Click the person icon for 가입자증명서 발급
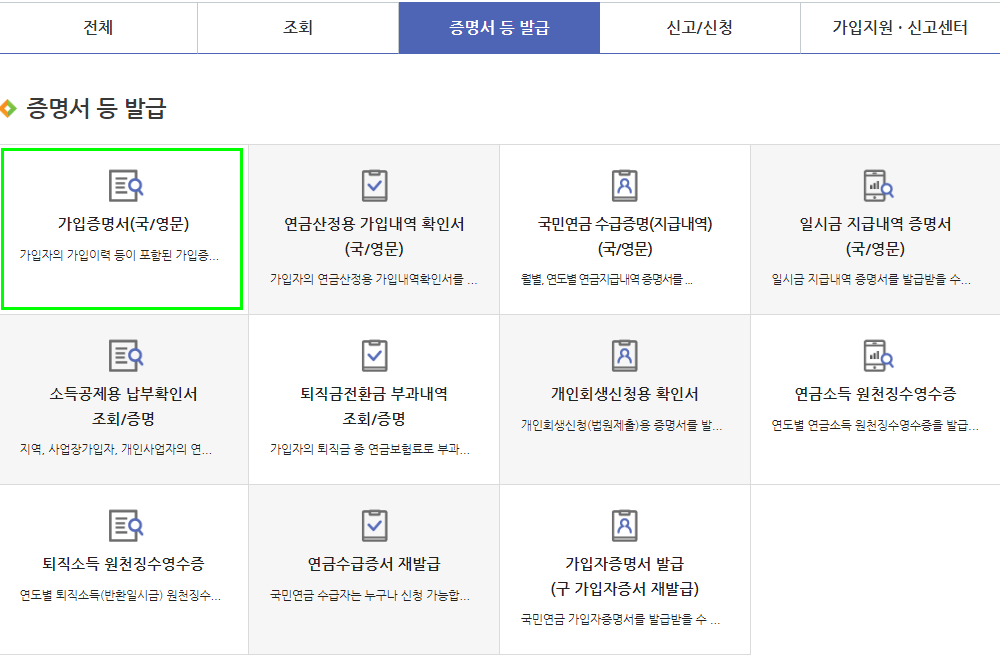Screen dimensions: 1000x658 coord(623,525)
